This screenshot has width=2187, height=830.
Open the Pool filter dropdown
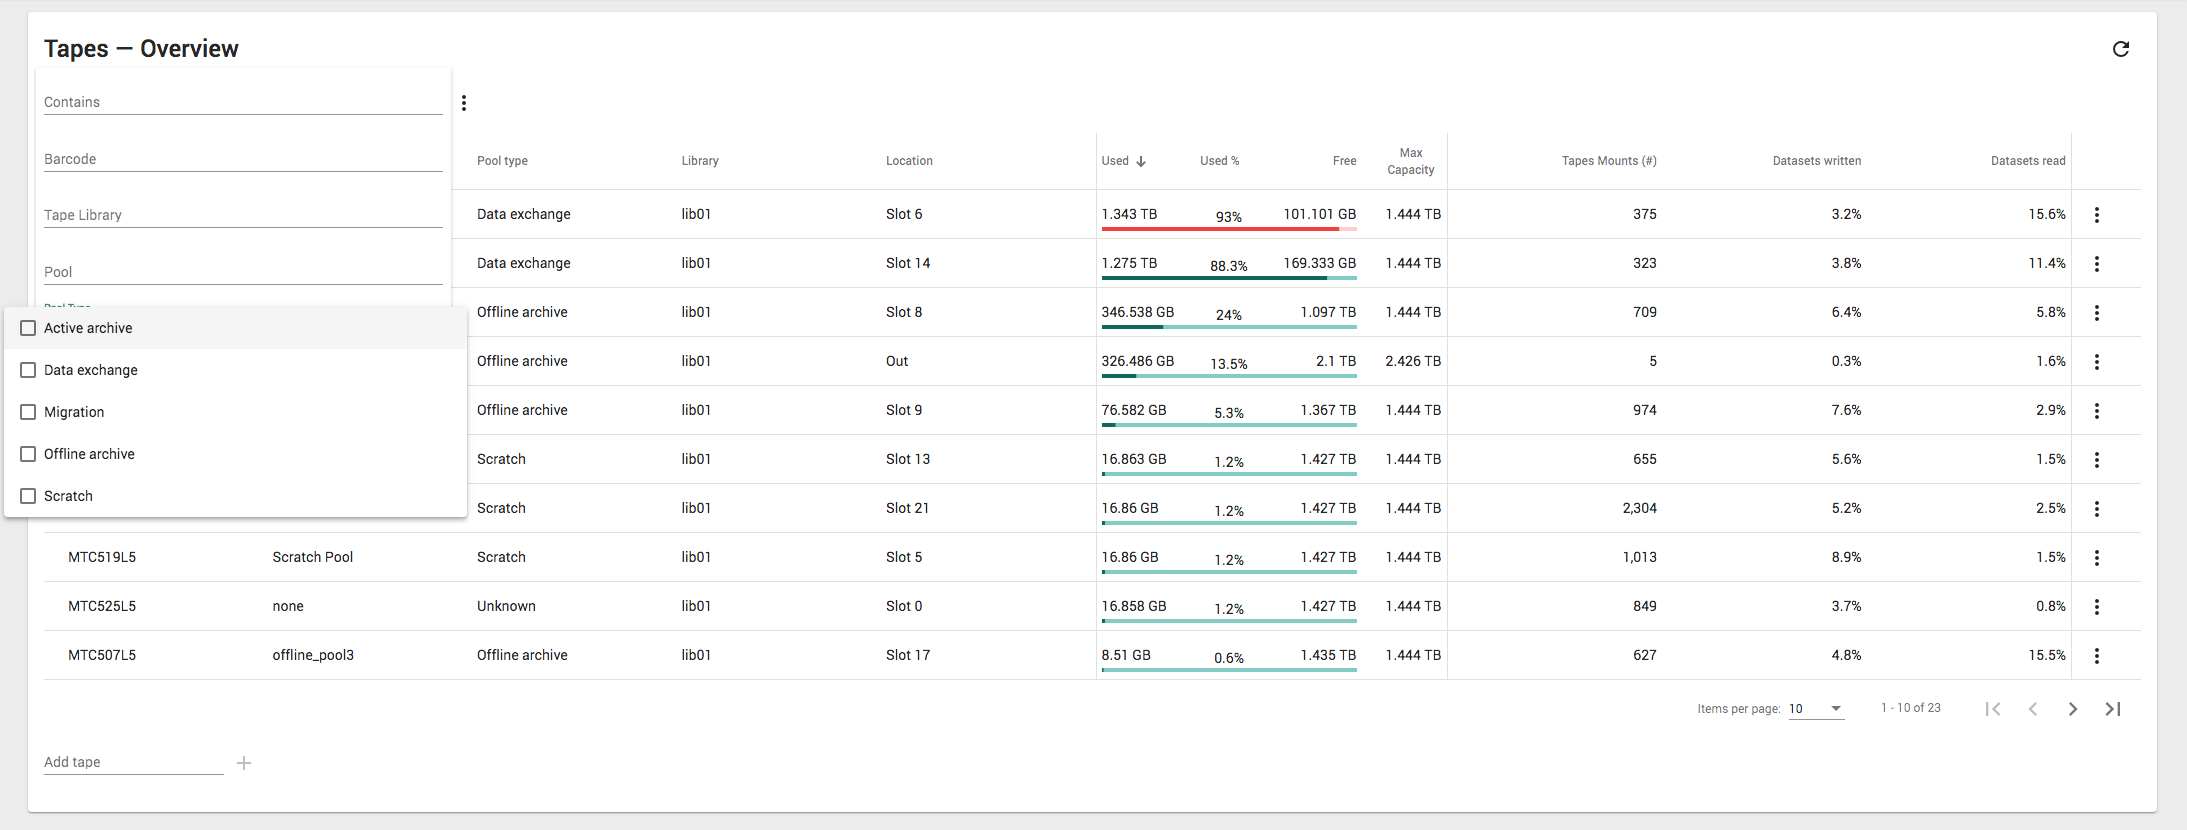[x=242, y=272]
